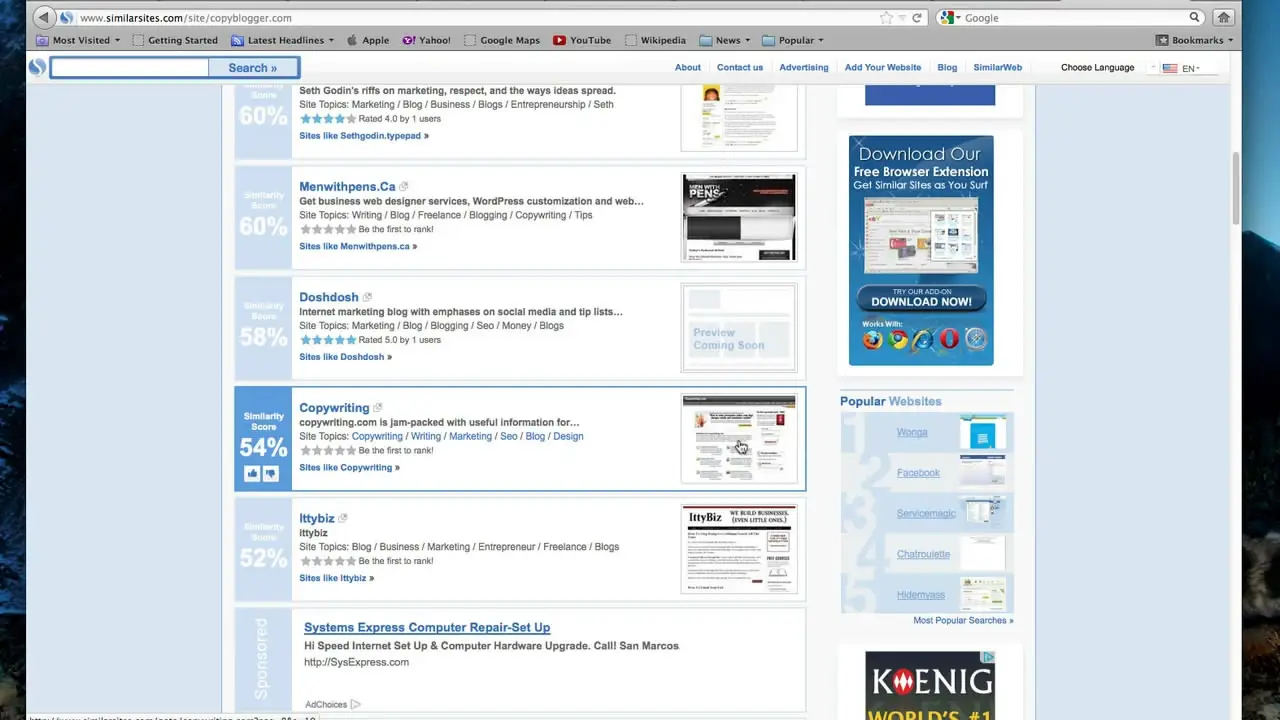Expand the Popular bookmarks folder

pos(793,40)
